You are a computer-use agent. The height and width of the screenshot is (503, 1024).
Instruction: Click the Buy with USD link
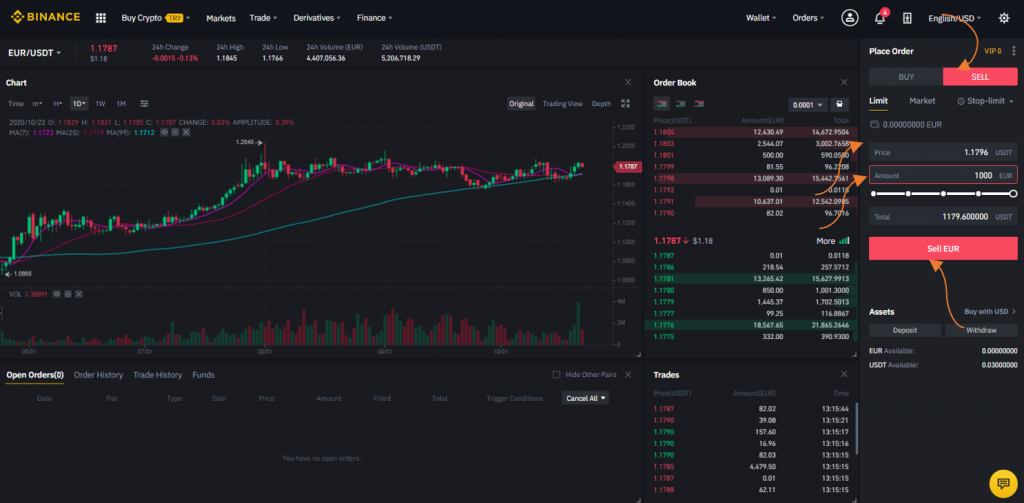[990, 312]
